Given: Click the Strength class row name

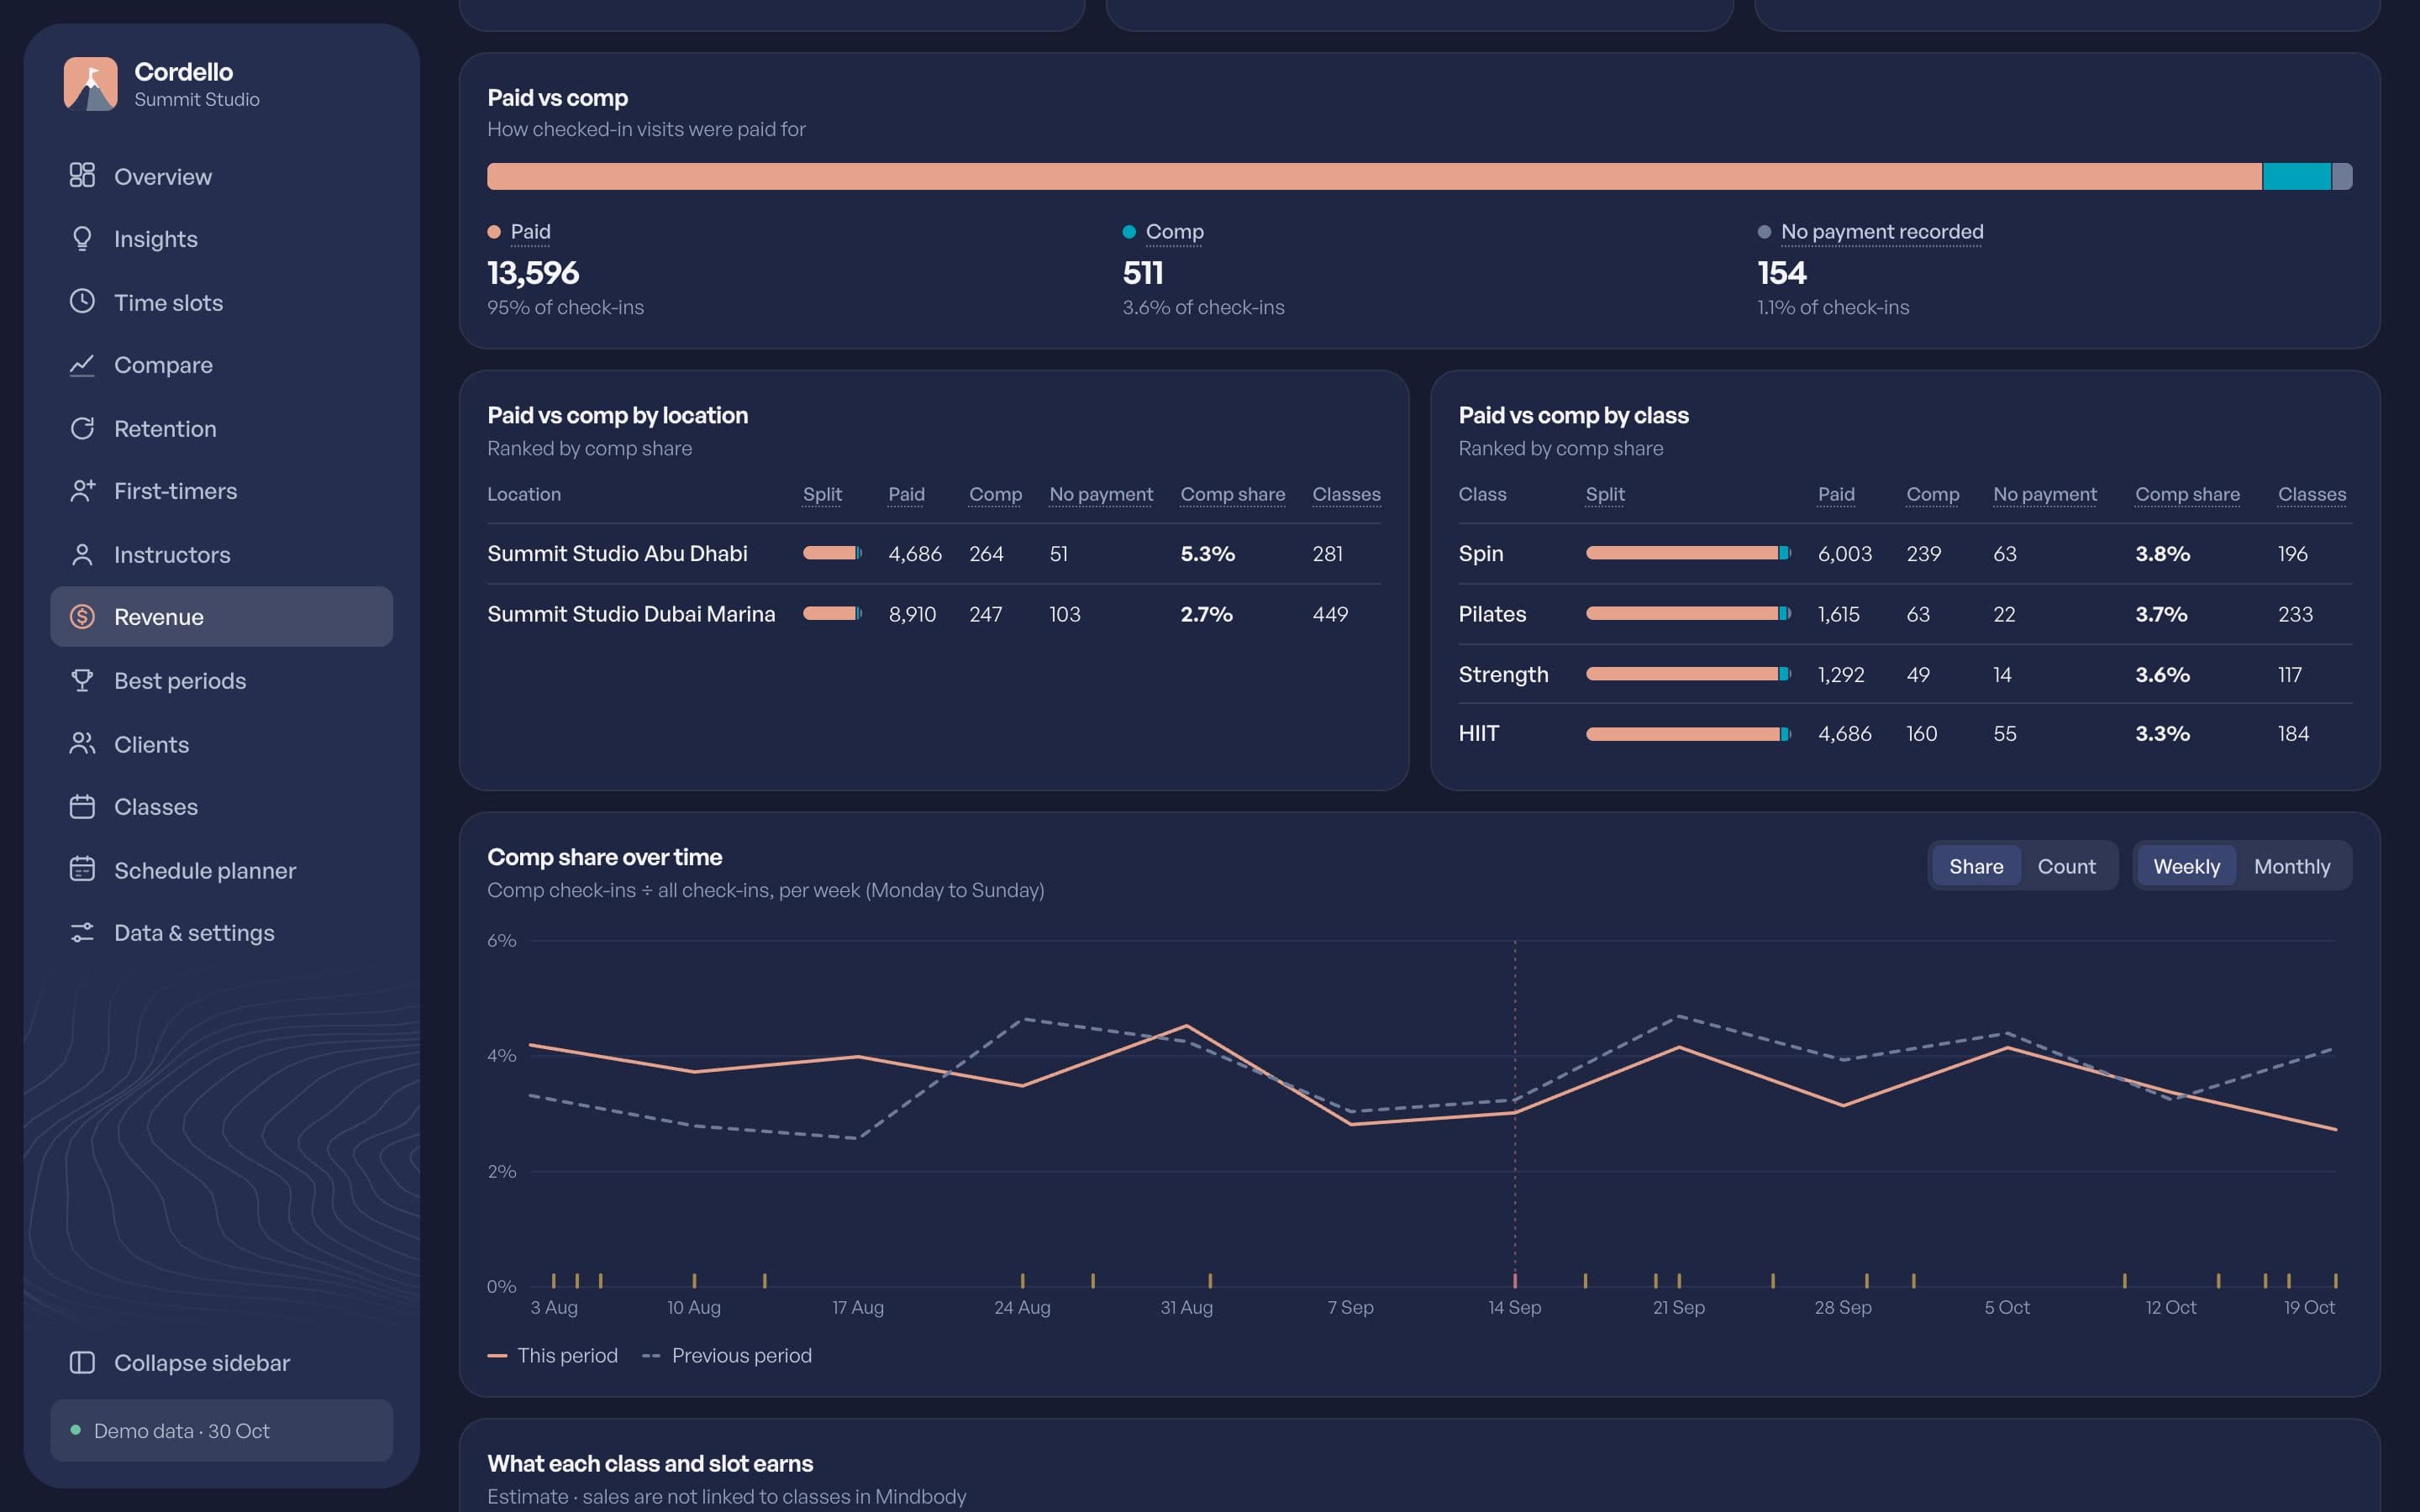Looking at the screenshot, I should [x=1503, y=674].
